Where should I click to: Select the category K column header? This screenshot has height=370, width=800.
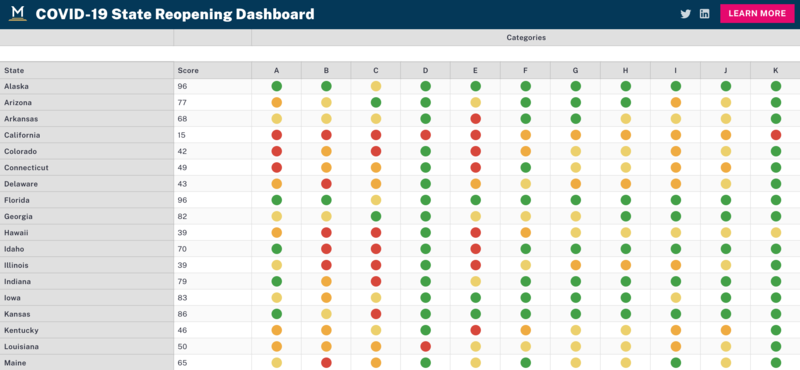(776, 70)
